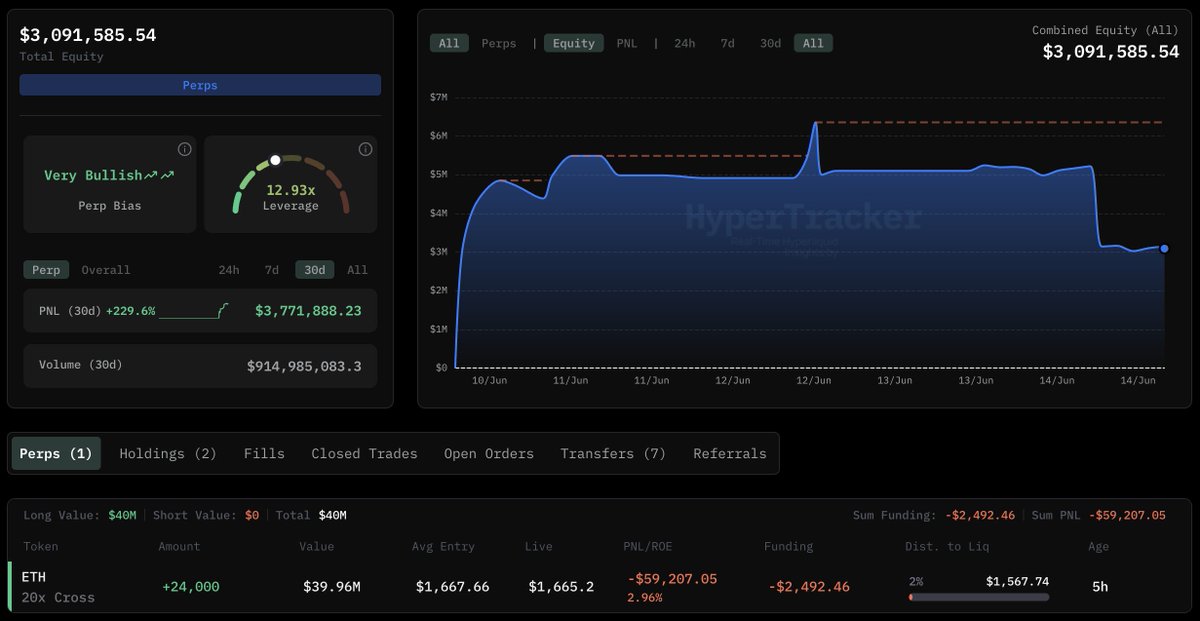Select 7d range in stats panel
The image size is (1200, 621).
(271, 270)
